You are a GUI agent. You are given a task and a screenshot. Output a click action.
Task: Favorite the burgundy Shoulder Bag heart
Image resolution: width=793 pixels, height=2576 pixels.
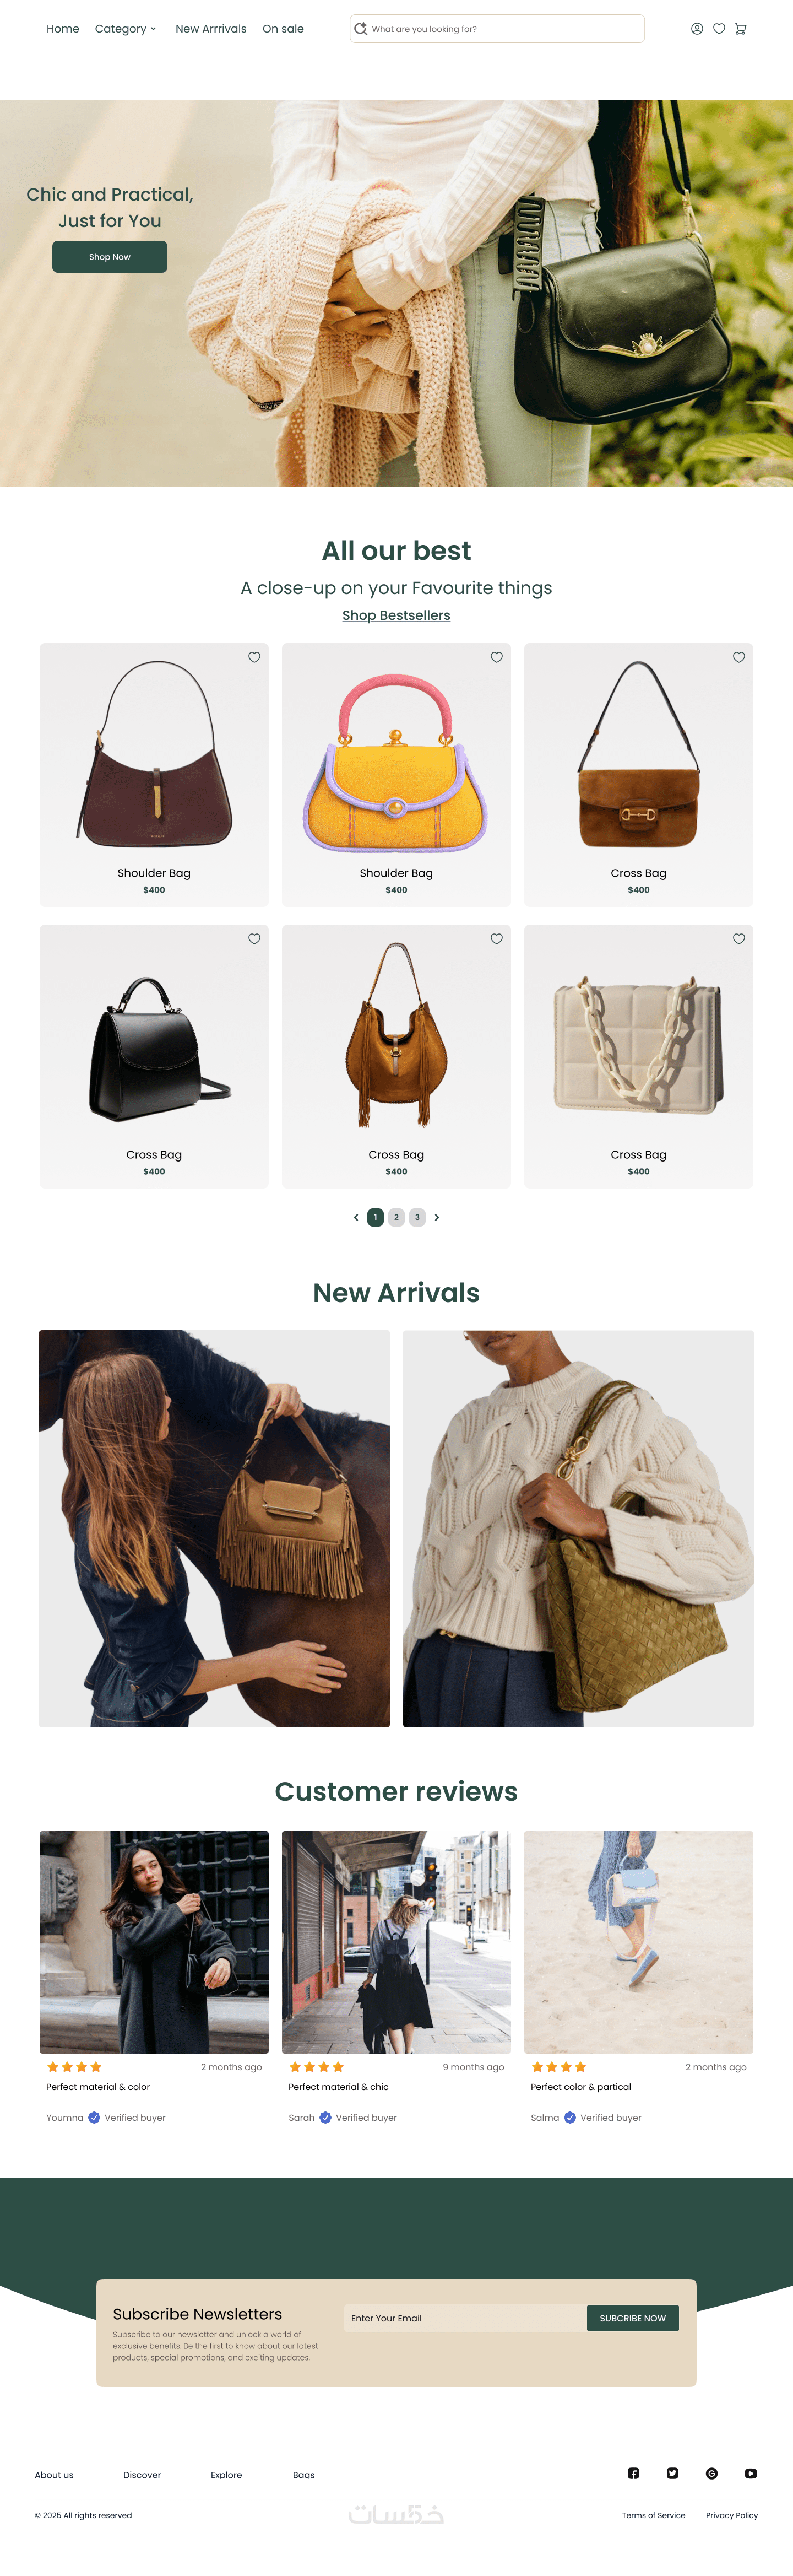click(254, 657)
